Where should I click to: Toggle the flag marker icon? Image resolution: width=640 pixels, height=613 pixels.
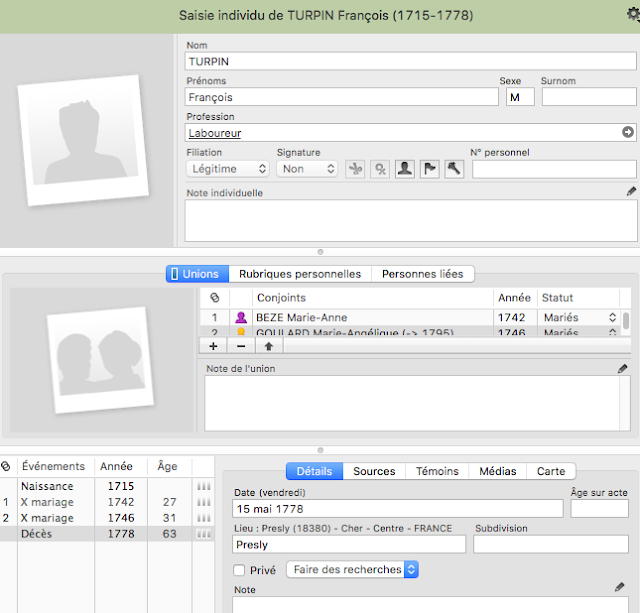point(429,169)
